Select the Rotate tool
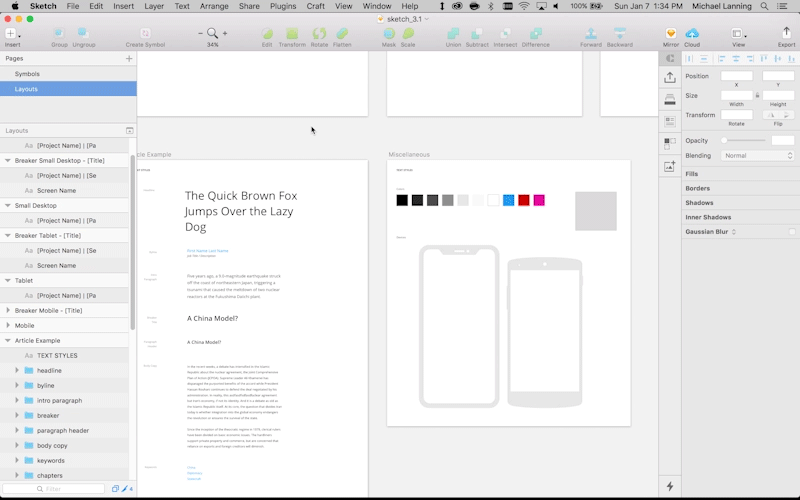Screen dimensions: 800x500 coord(319,34)
